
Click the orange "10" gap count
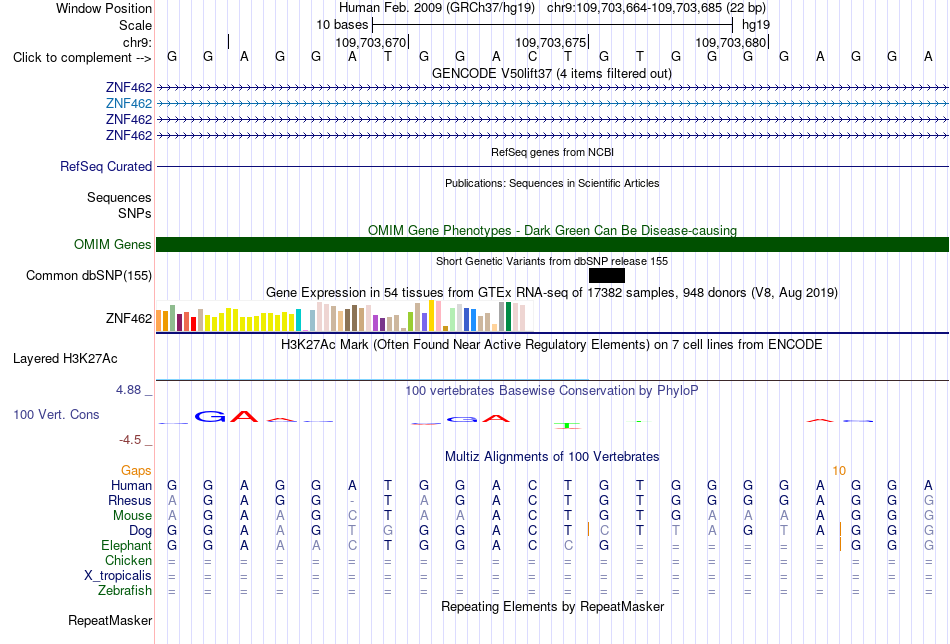click(x=839, y=471)
